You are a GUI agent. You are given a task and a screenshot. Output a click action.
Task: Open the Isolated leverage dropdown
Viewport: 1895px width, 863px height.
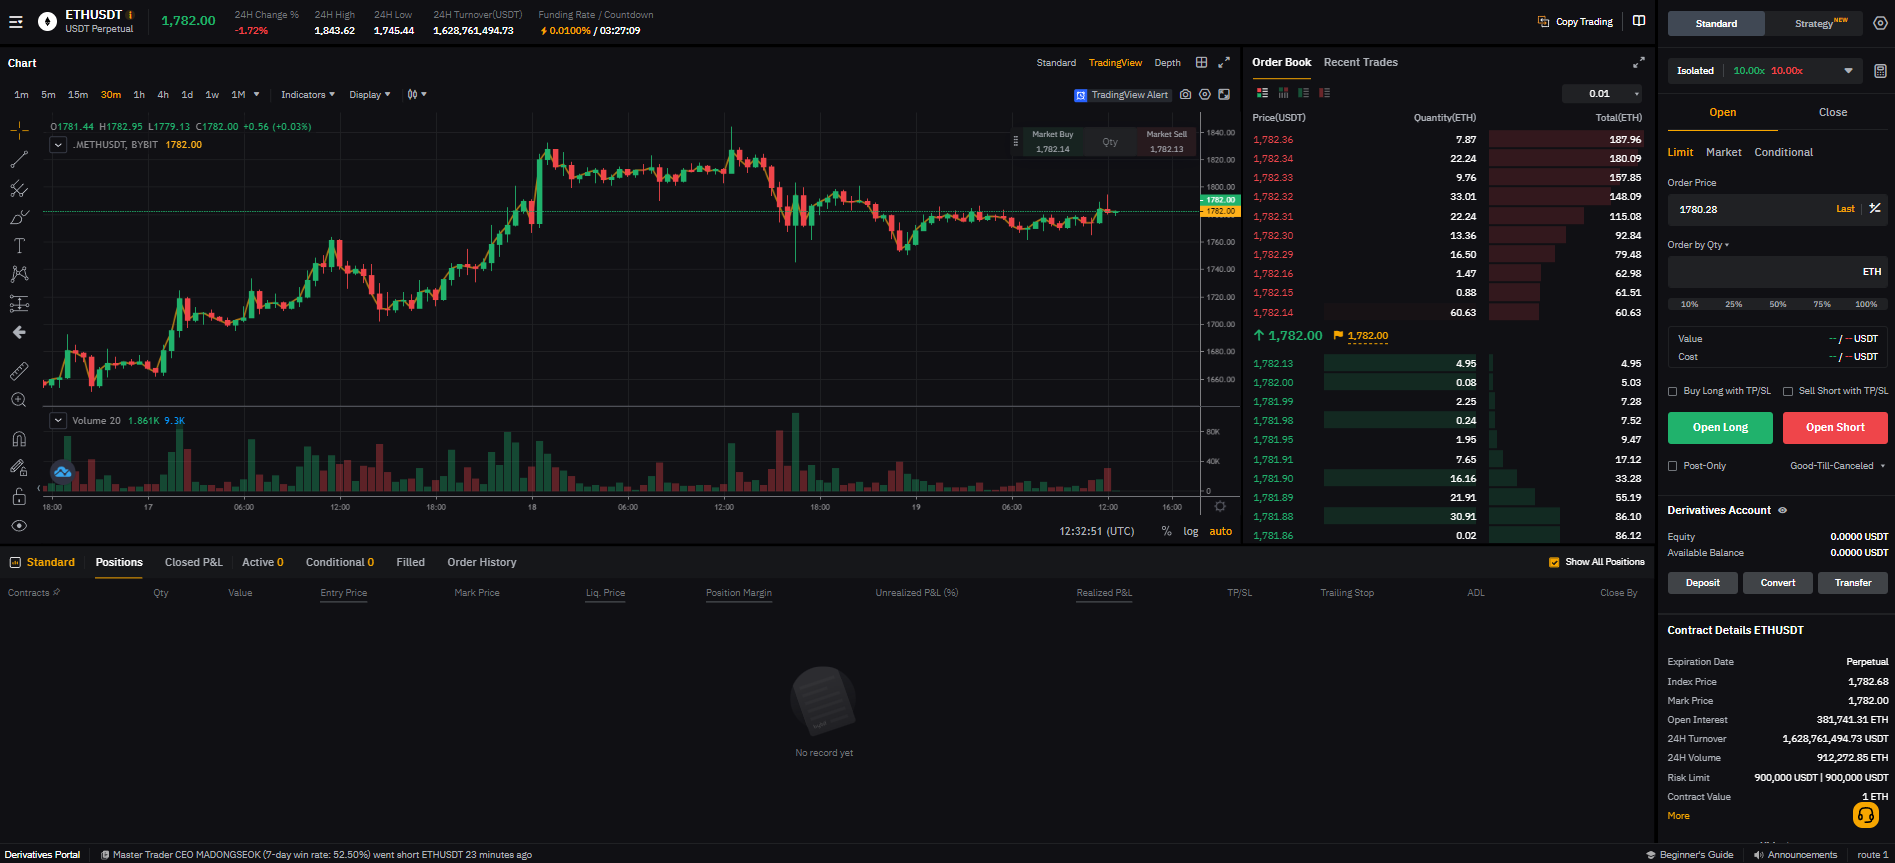[x=1765, y=71]
